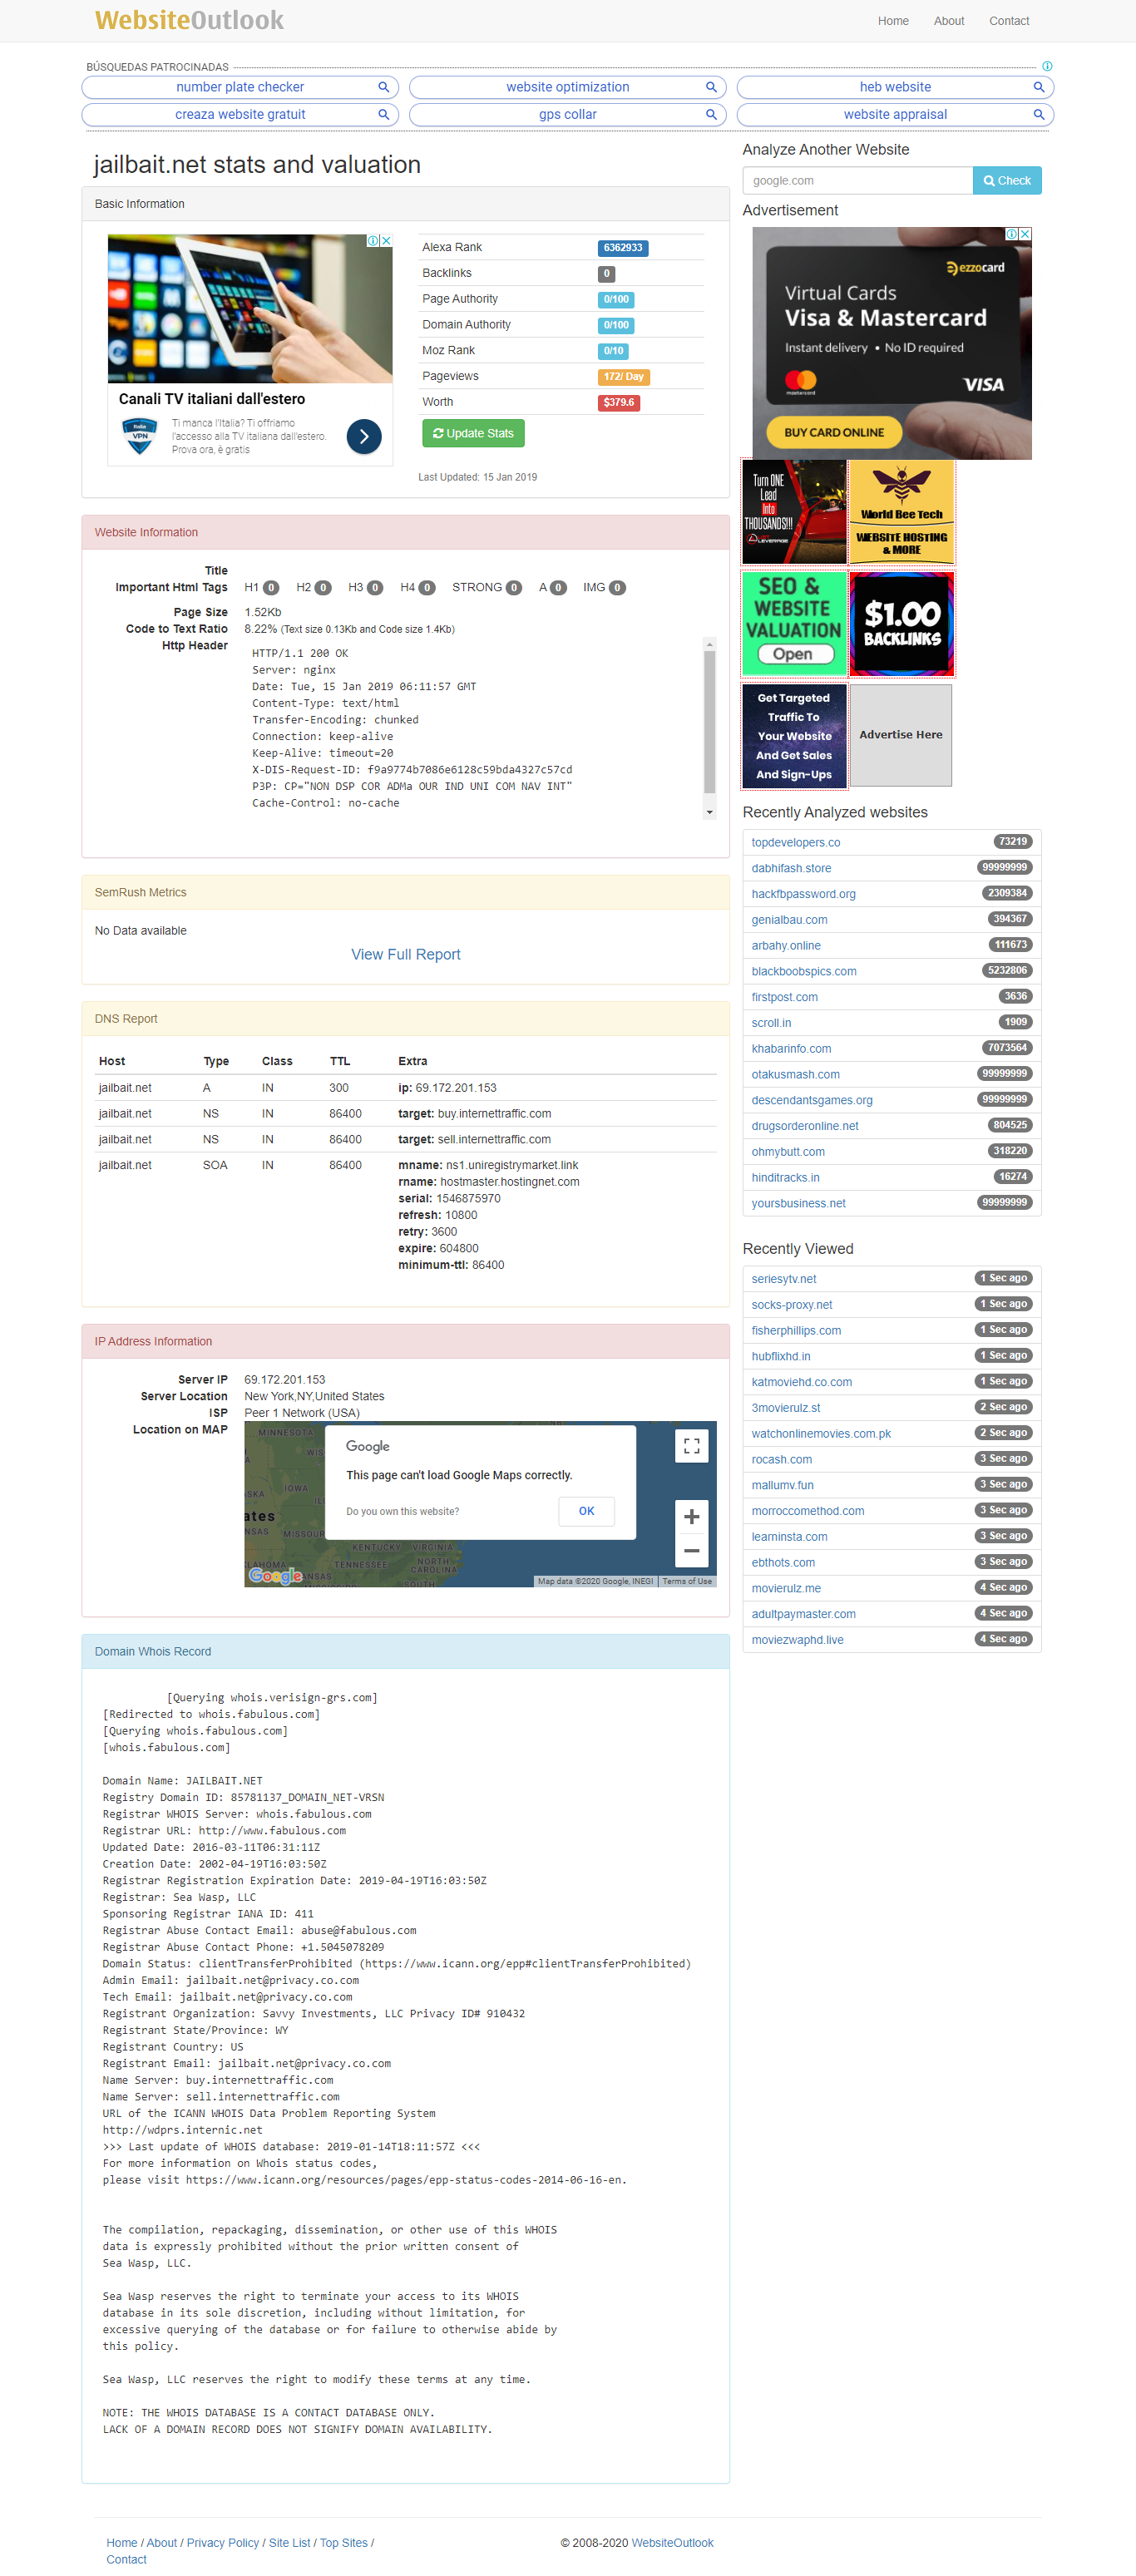The height and width of the screenshot is (2576, 1136).
Task: Open footer Top Sites link
Action: (x=343, y=2543)
